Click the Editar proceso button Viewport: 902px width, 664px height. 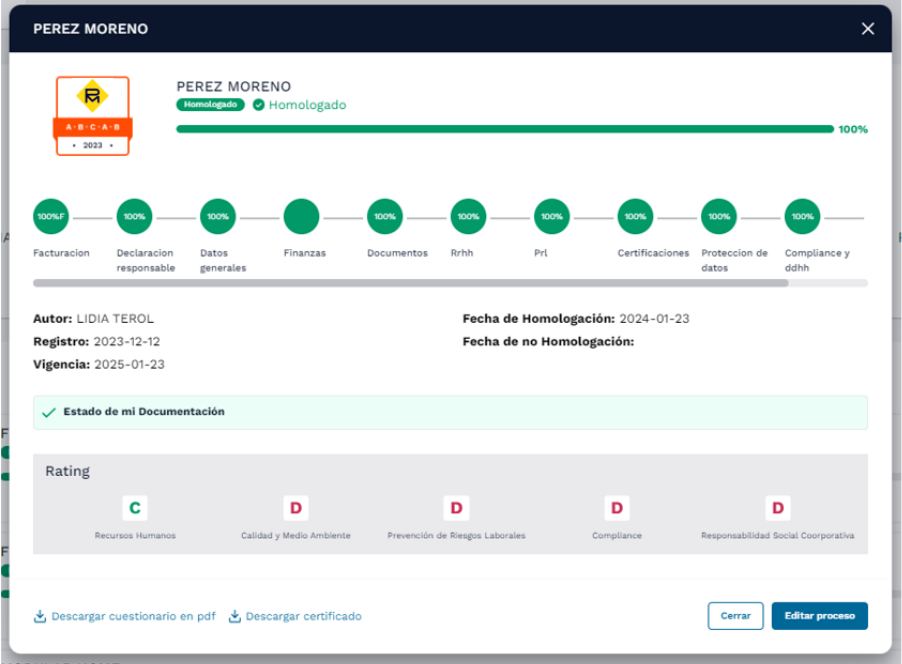click(x=819, y=616)
